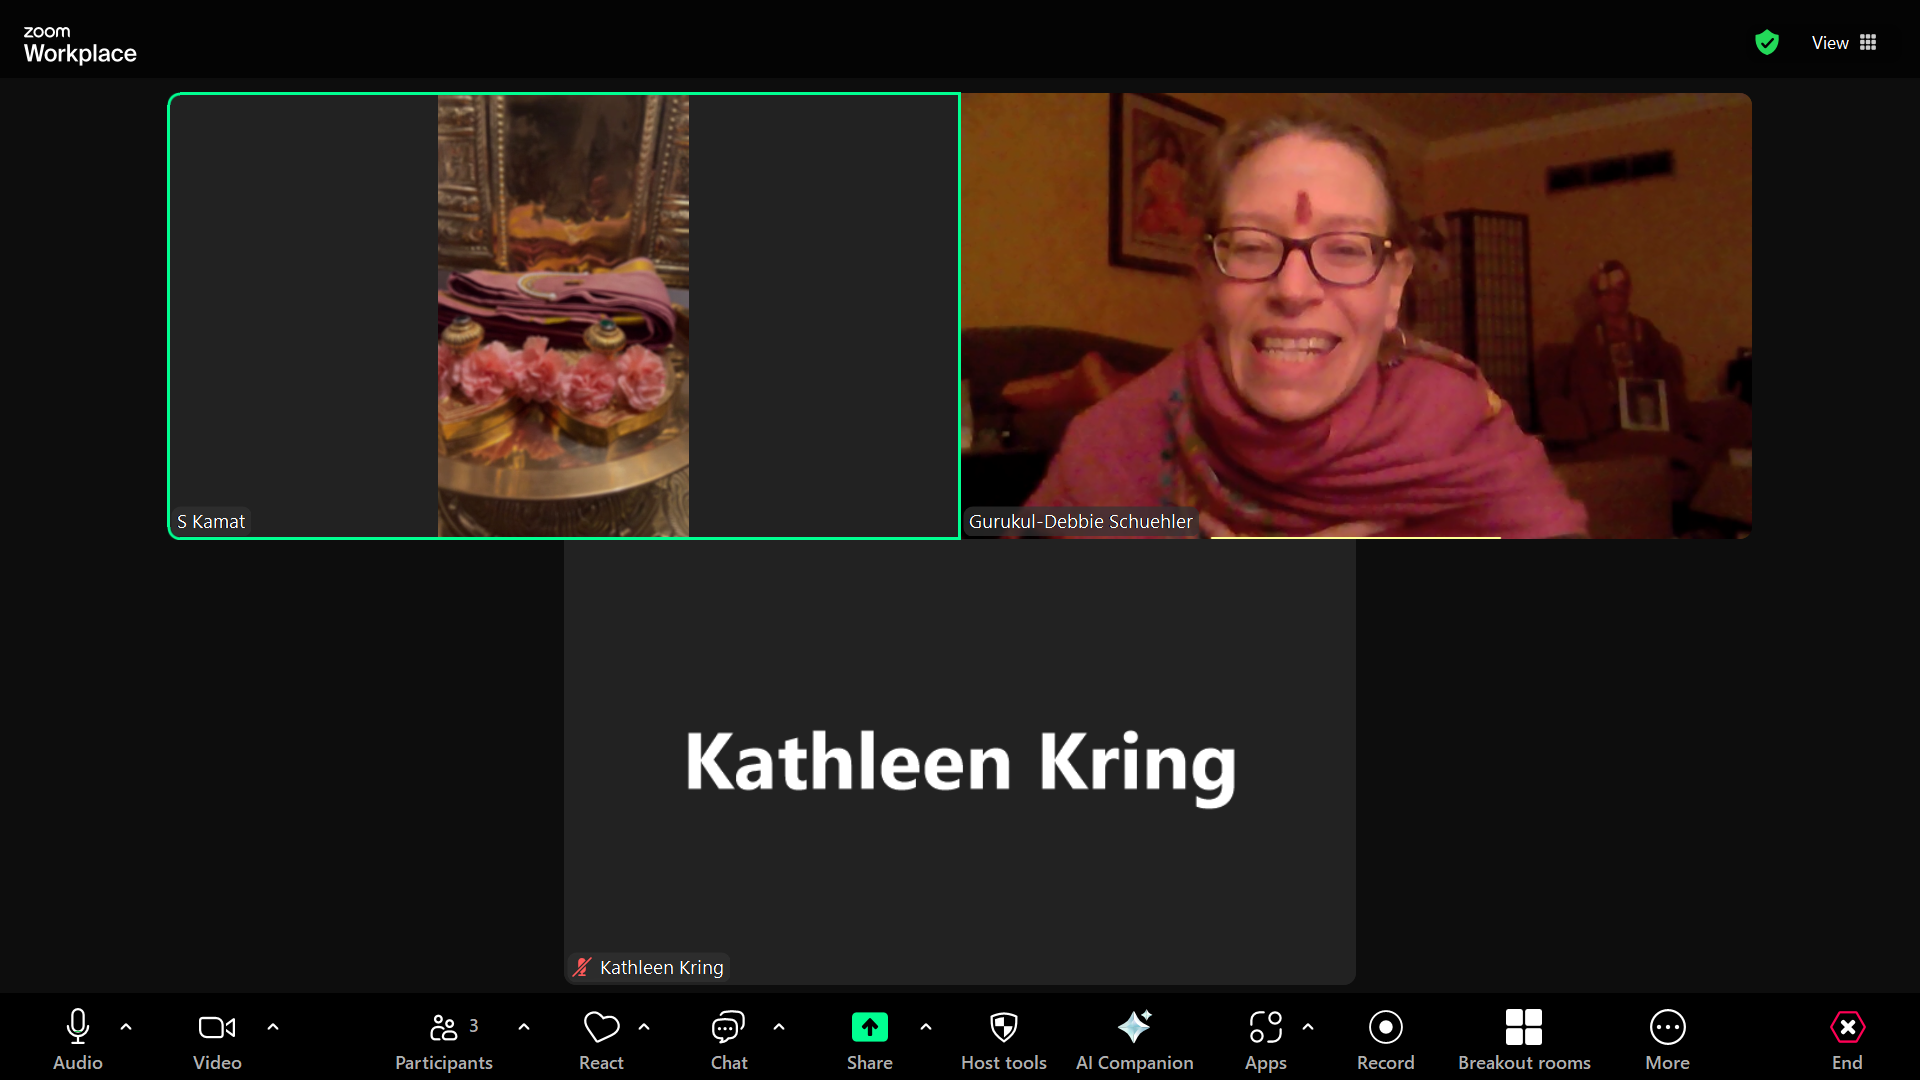The height and width of the screenshot is (1080, 1920).
Task: Click the red End meeting button
Action: coord(1847,1027)
